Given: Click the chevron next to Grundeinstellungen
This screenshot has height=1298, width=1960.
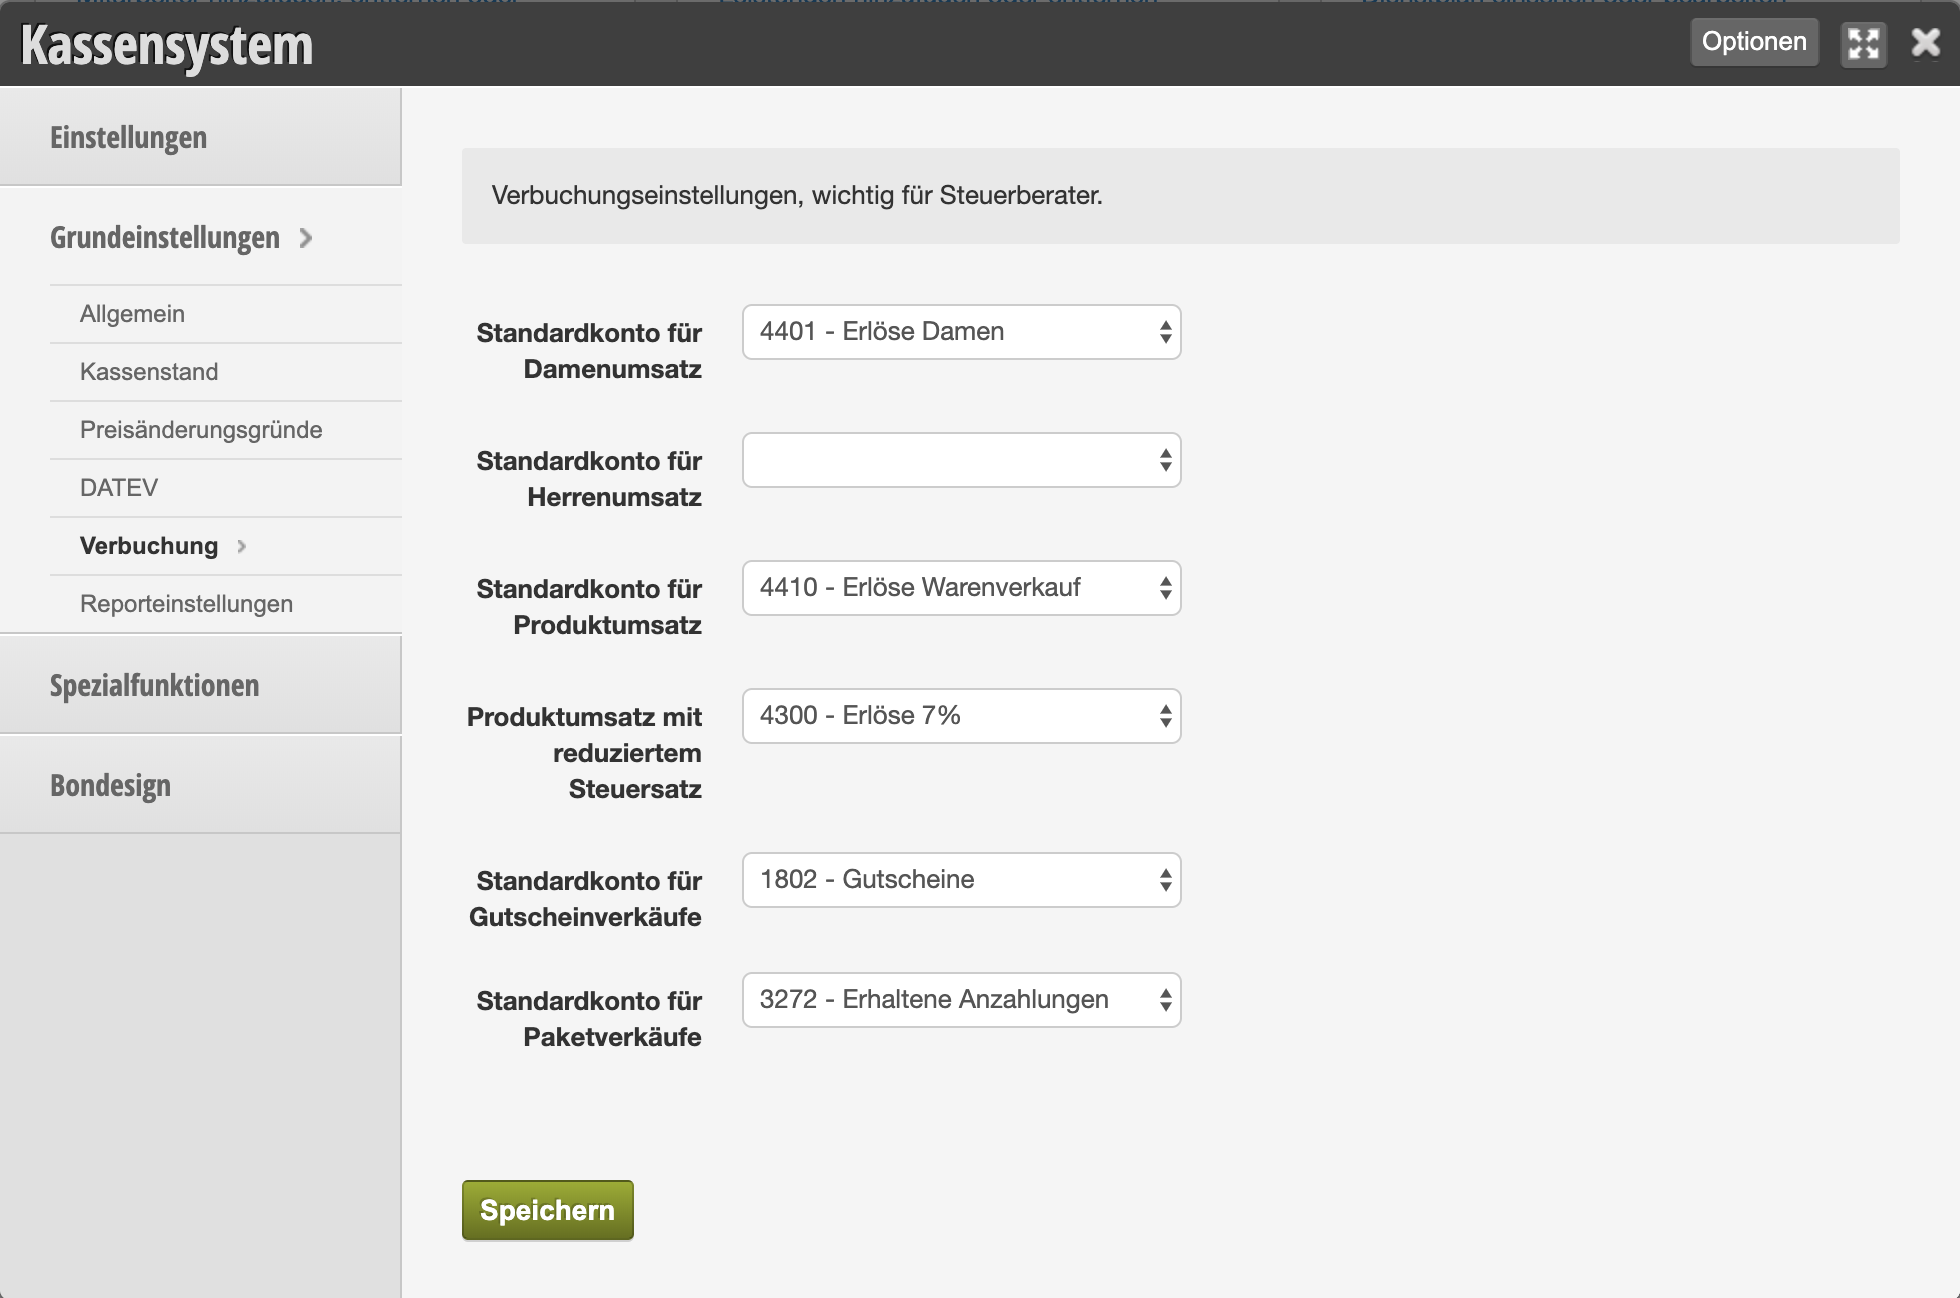Looking at the screenshot, I should coord(306,238).
